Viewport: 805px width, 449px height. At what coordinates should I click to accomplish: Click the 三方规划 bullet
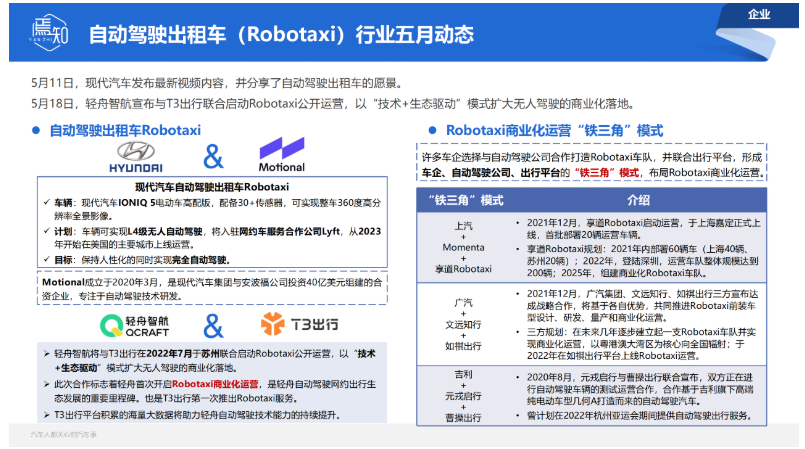[x=637, y=344]
